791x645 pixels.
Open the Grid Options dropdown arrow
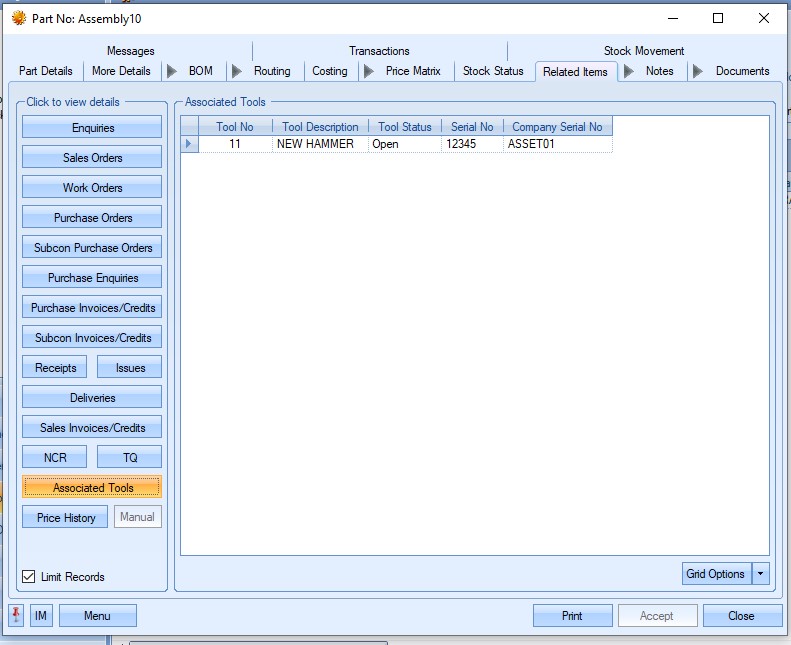pyautogui.click(x=760, y=574)
